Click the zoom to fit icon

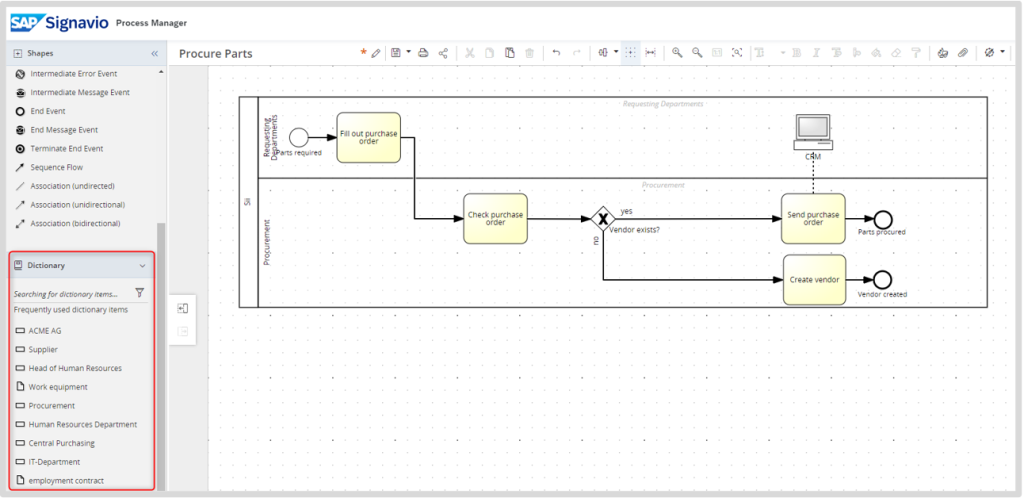click(737, 53)
